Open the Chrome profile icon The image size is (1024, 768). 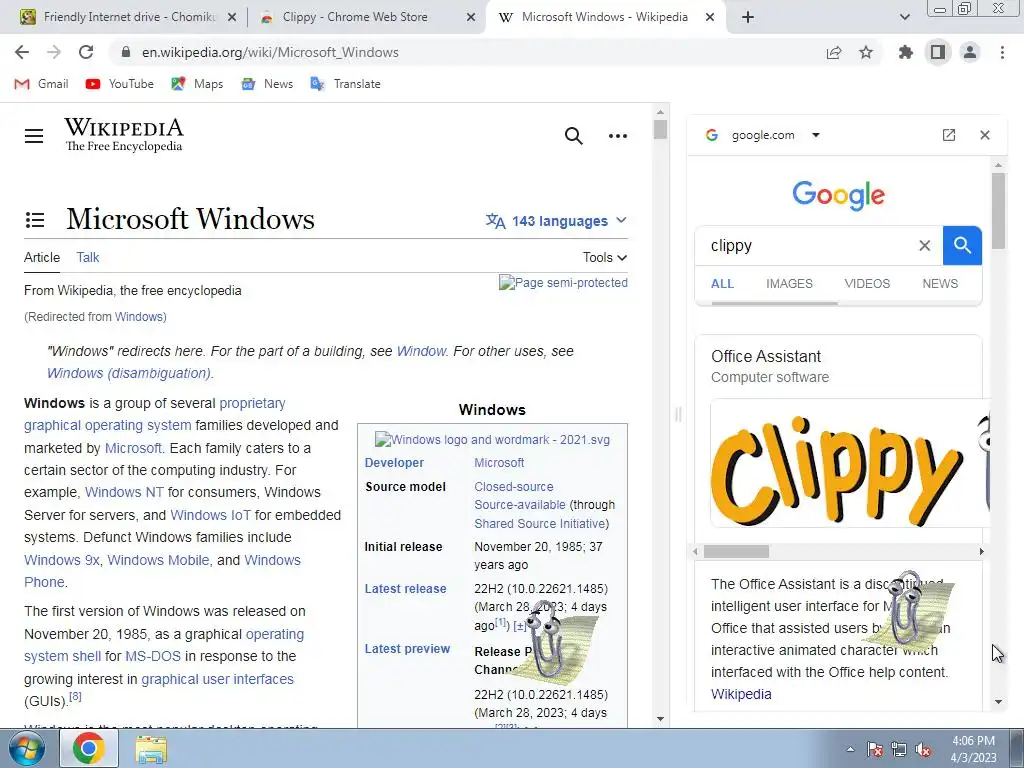pos(970,52)
